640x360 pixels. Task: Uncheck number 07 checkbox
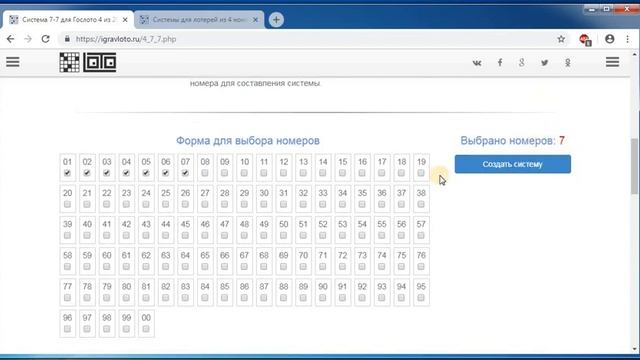[185, 173]
